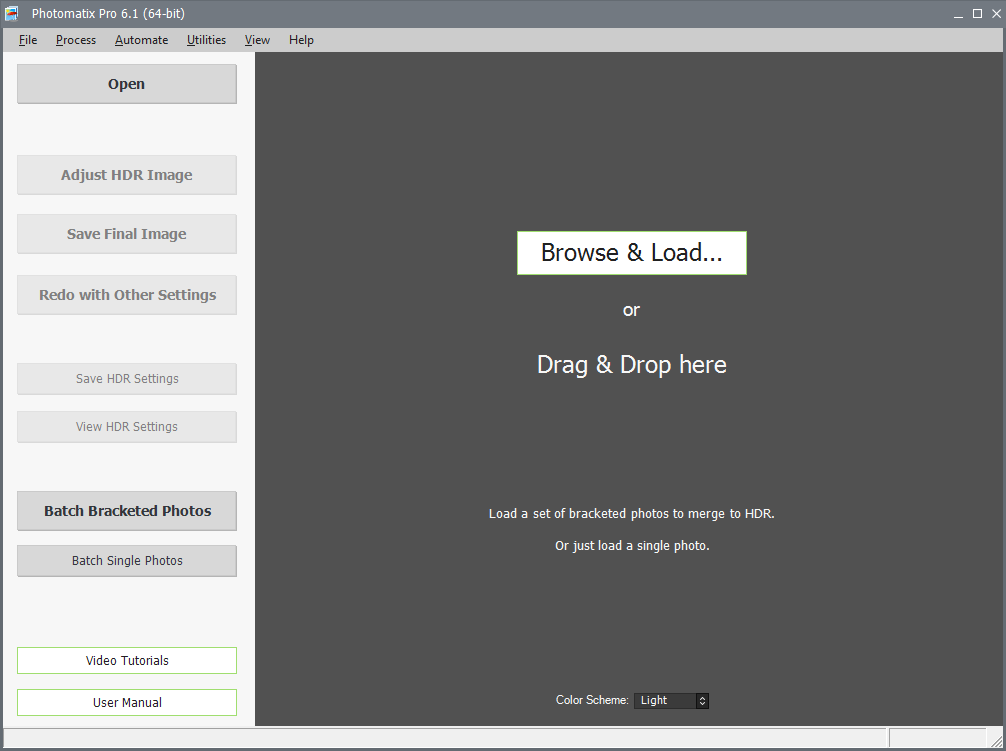
Task: Open the View menu
Action: (257, 40)
